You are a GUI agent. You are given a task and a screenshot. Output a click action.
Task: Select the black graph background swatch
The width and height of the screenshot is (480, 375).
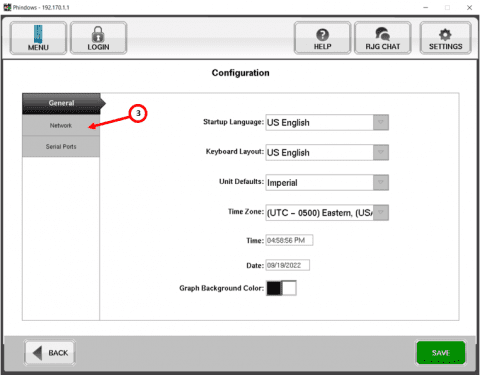point(274,288)
